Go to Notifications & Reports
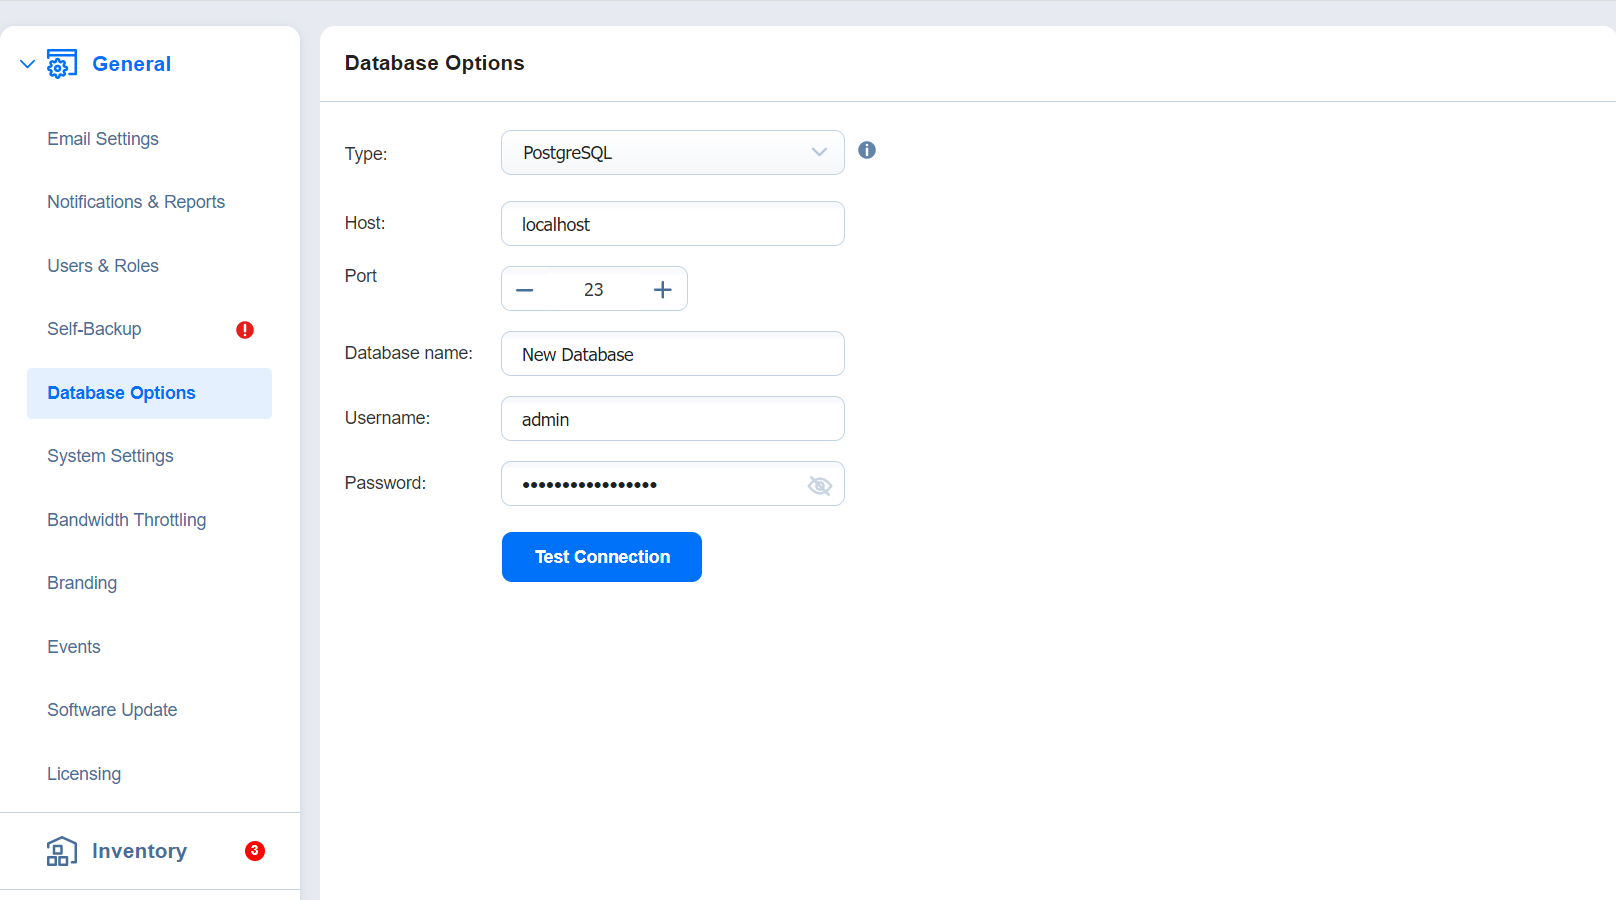This screenshot has width=1616, height=900. (136, 202)
